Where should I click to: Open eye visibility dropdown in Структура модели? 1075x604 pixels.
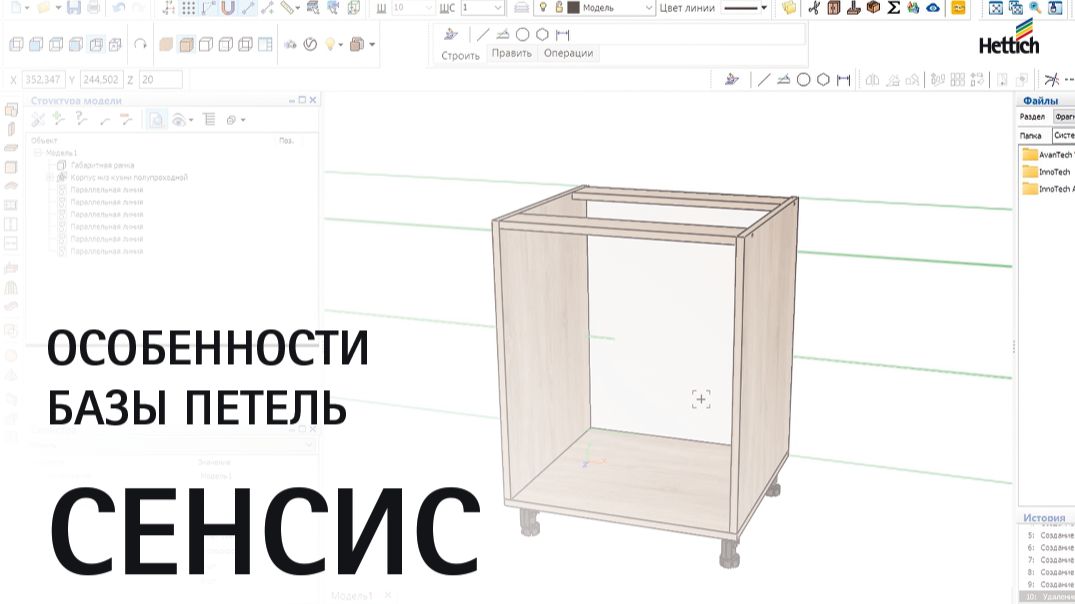coord(191,120)
